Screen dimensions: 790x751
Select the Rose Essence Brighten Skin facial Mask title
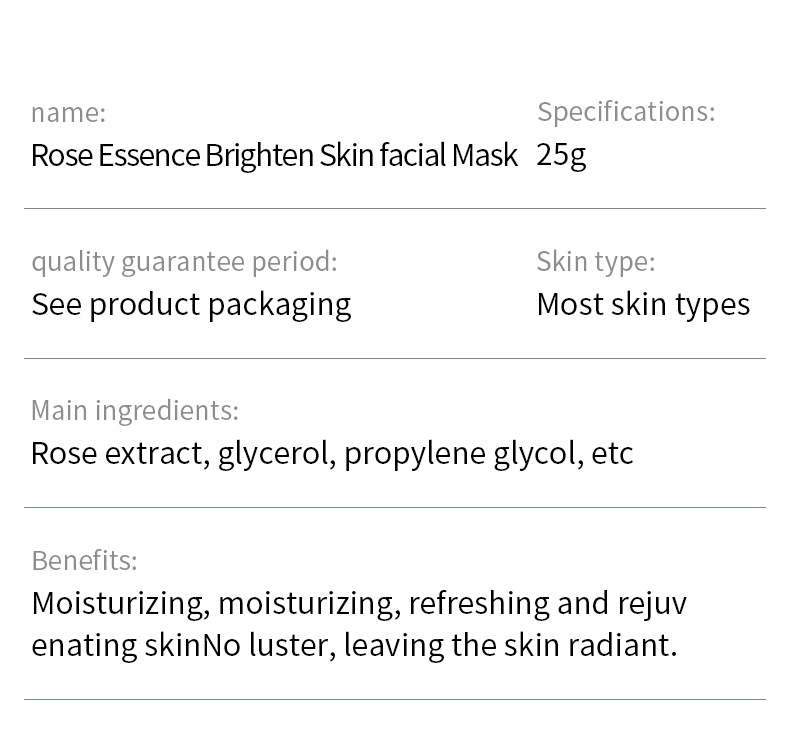click(x=274, y=156)
